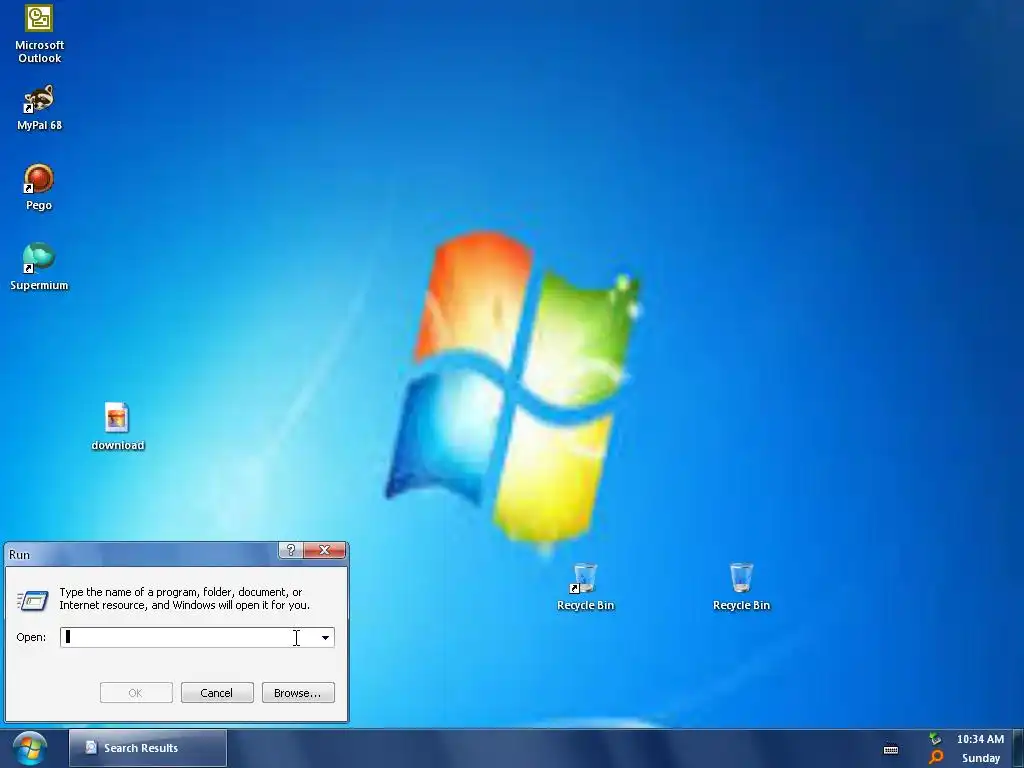This screenshot has height=768, width=1024.
Task: Select the Pego desktop shortcut
Action: pos(39,187)
